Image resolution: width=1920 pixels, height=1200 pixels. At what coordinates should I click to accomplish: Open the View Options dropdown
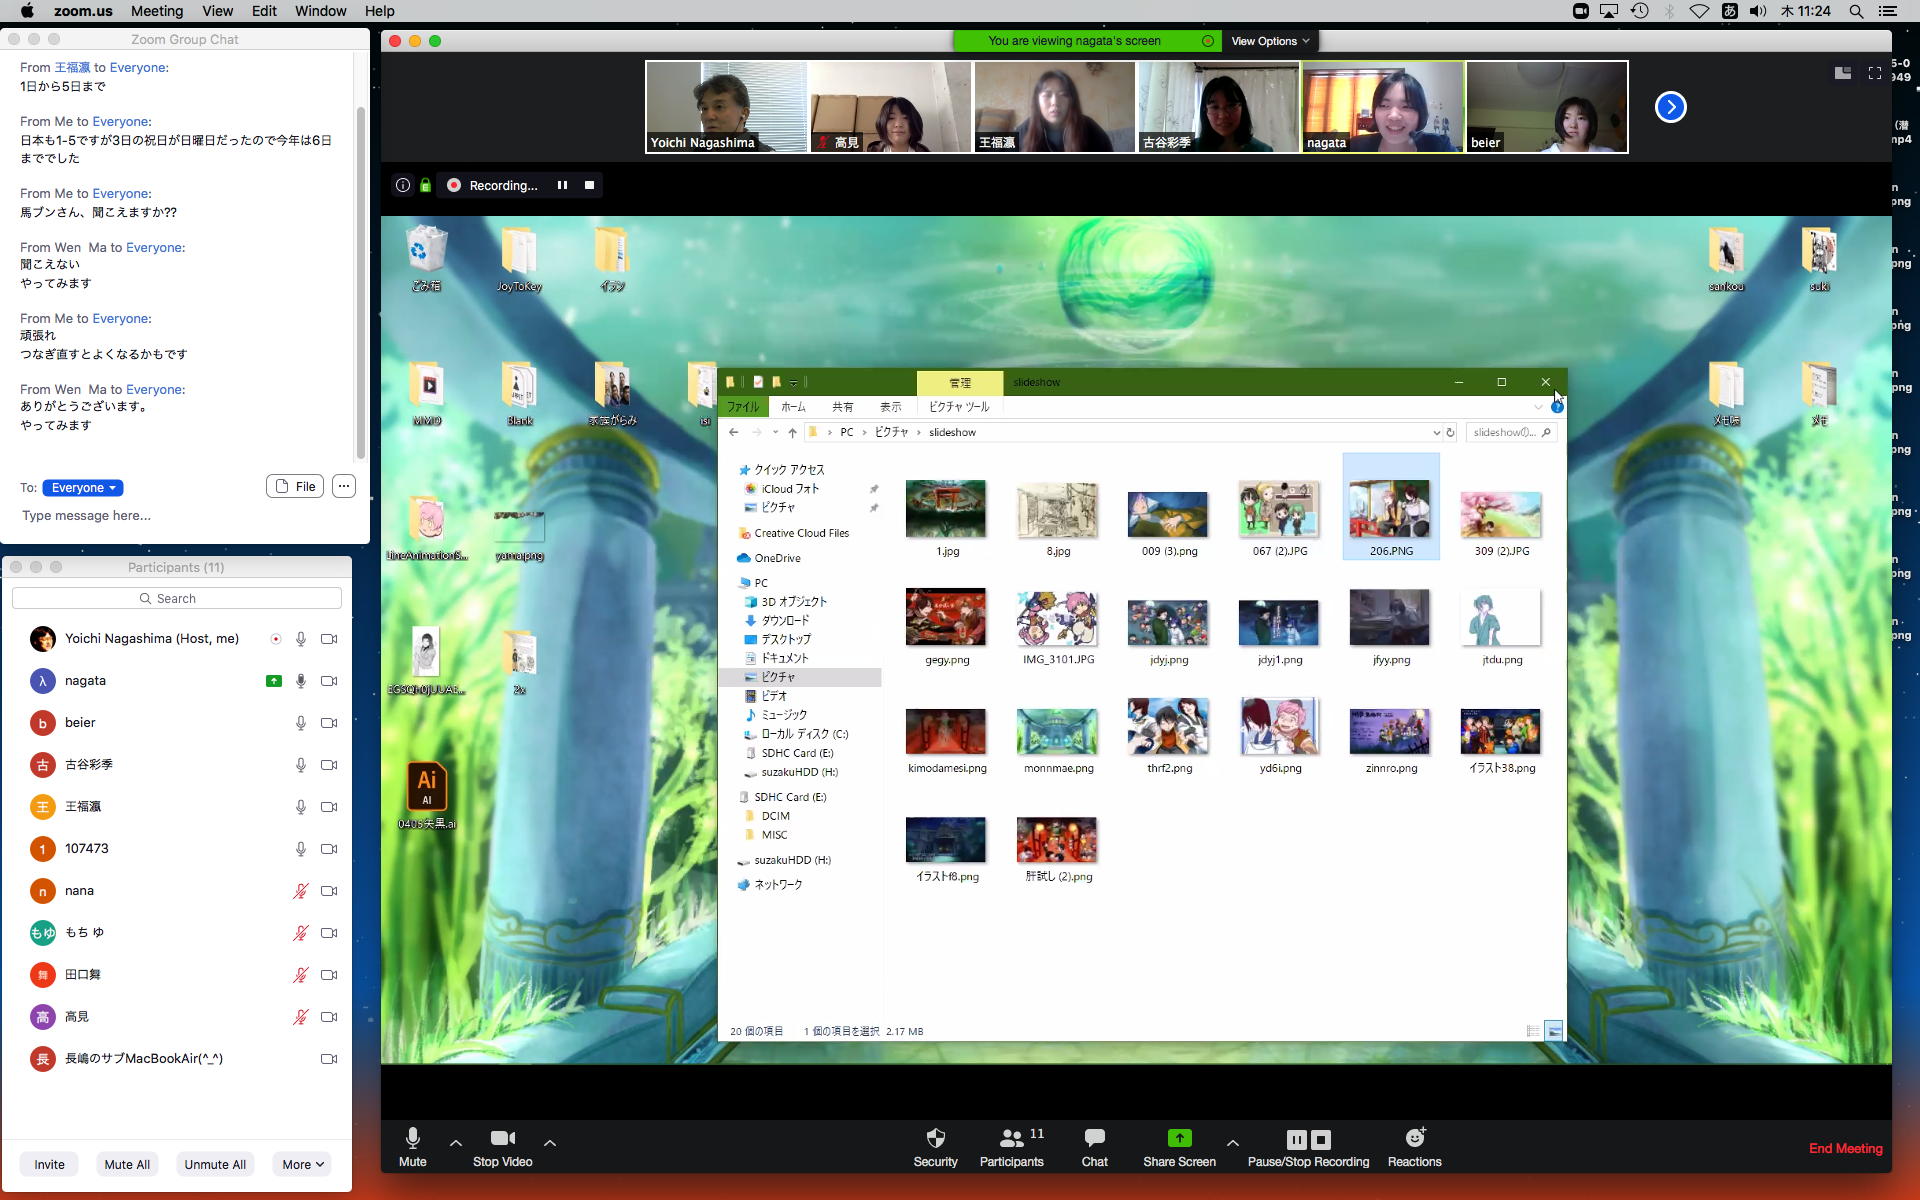pyautogui.click(x=1269, y=41)
